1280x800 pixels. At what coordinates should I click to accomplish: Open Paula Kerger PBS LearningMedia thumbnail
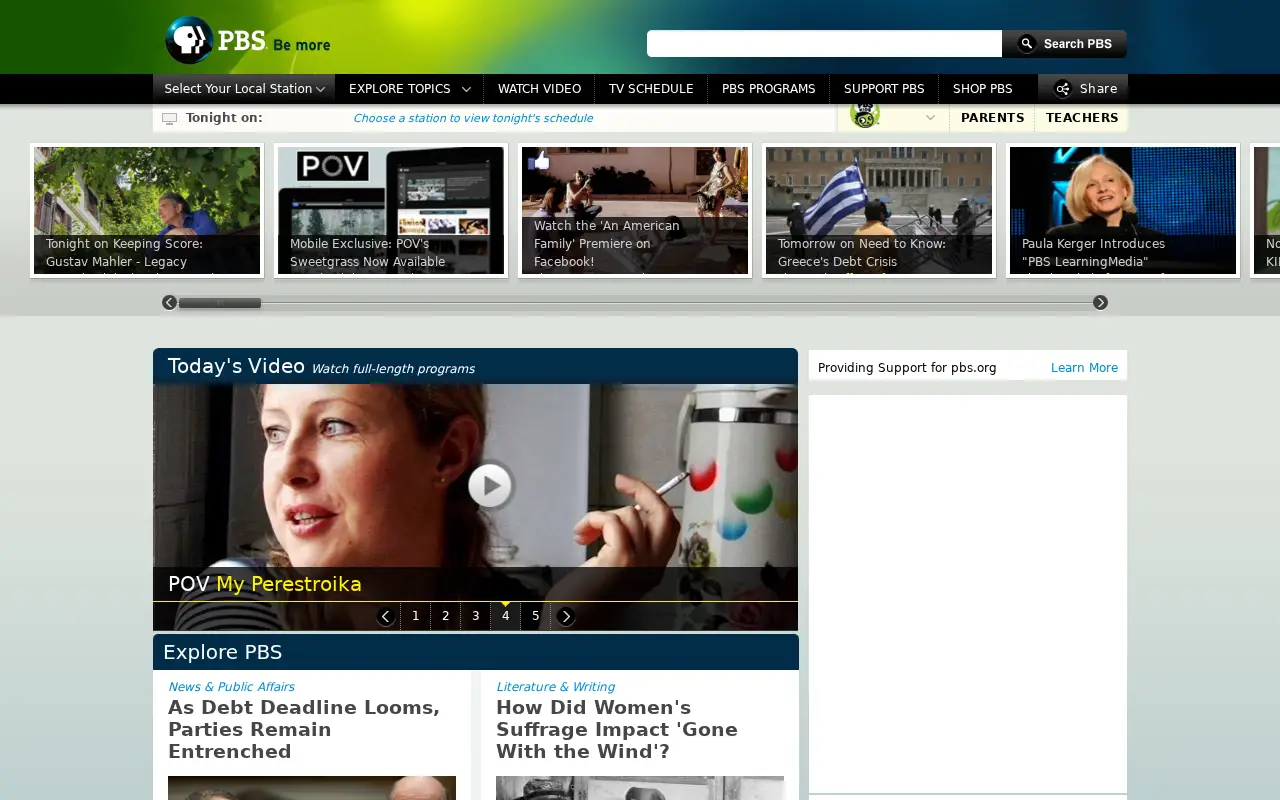click(x=1123, y=210)
